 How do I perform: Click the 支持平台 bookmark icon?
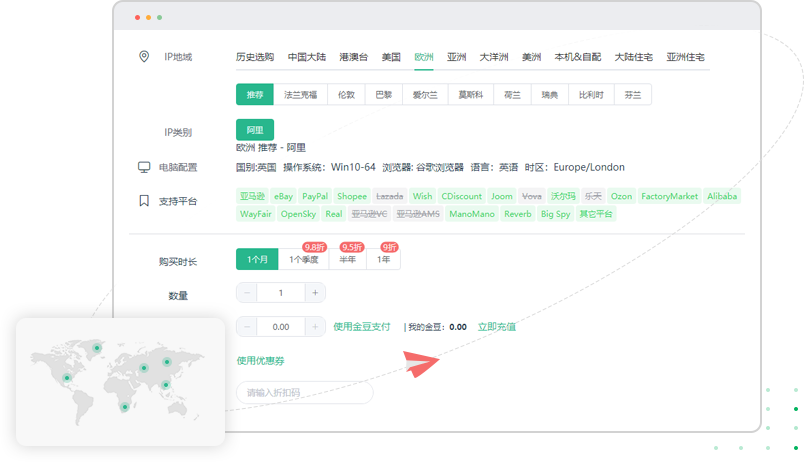point(144,201)
